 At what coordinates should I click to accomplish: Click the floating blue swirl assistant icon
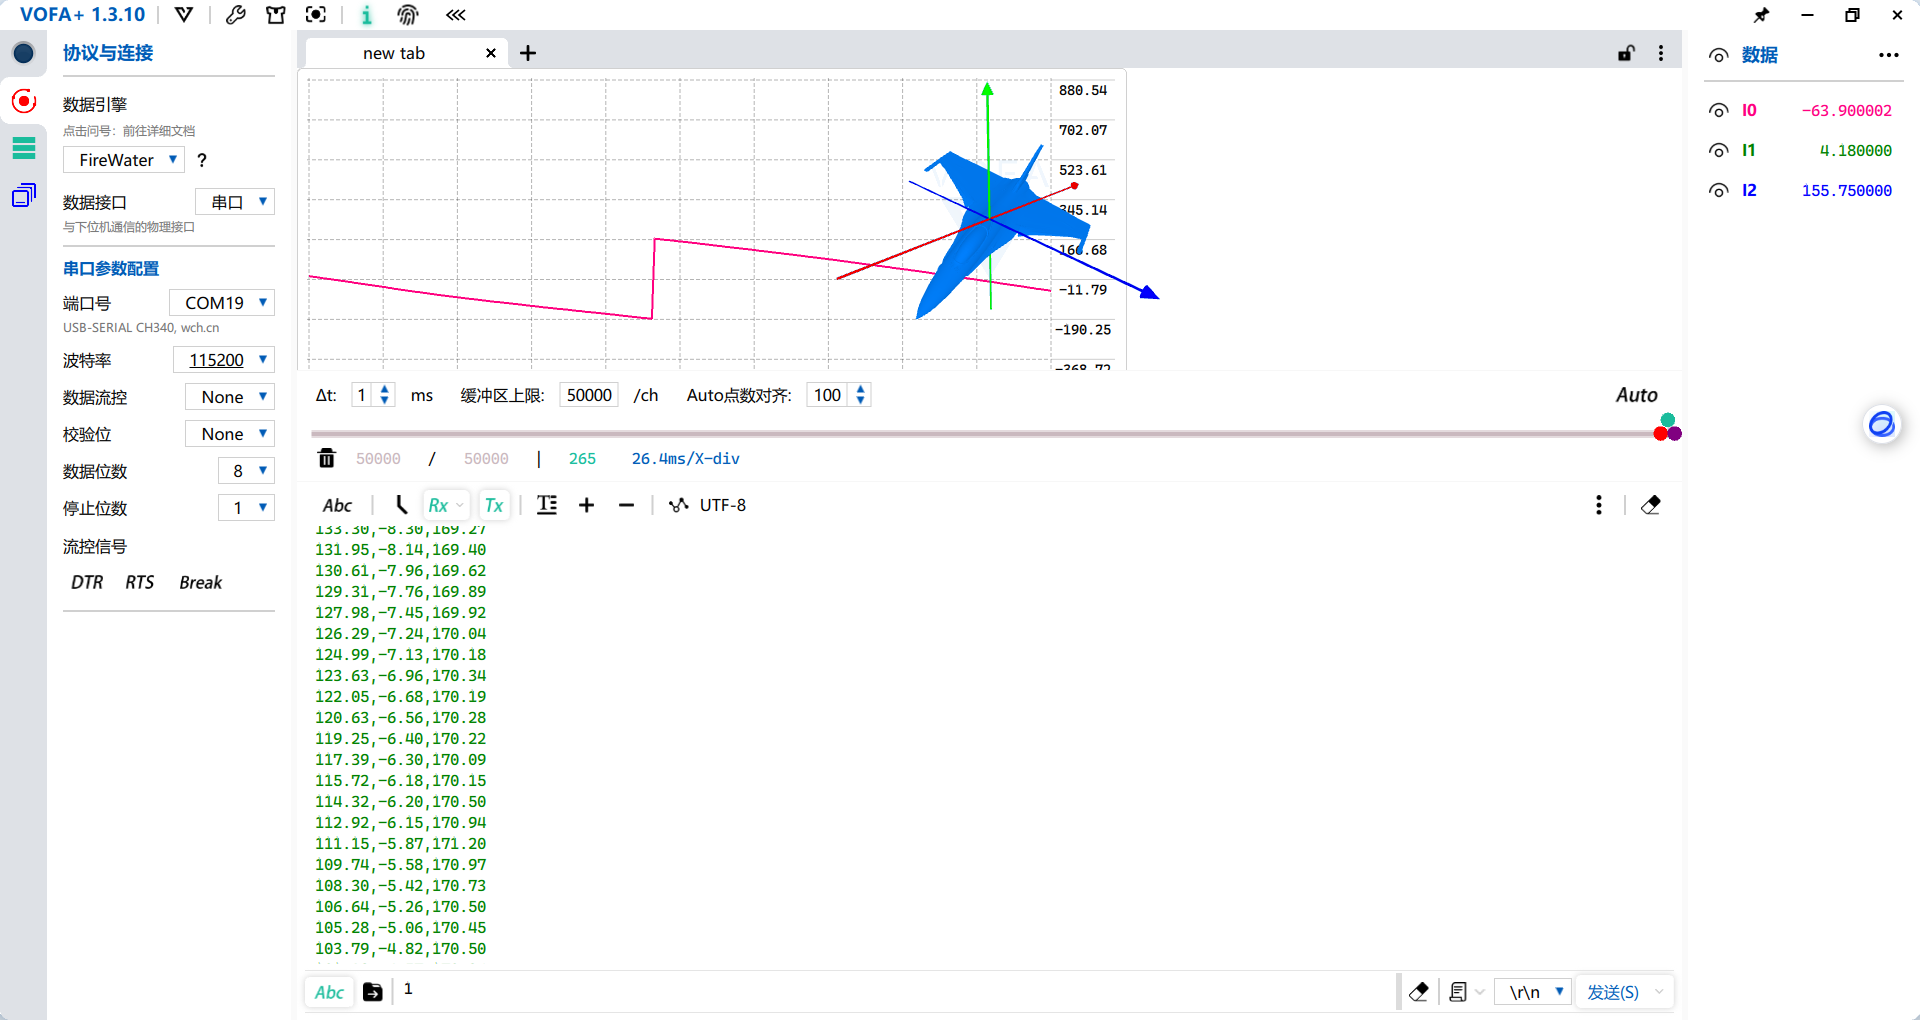coord(1882,424)
